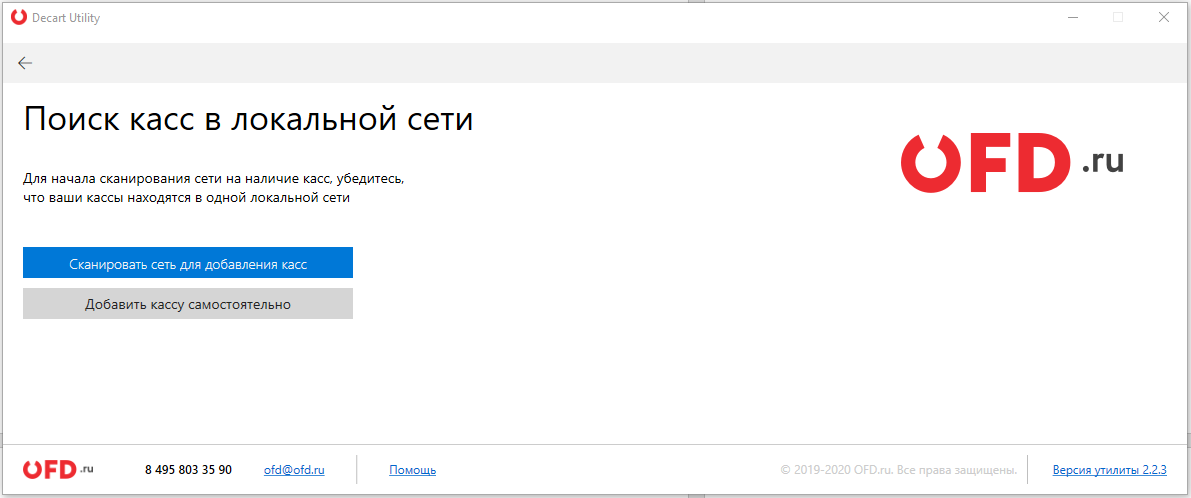The image size is (1191, 498).
Task: Click Добавить кассу самостоятельно button
Action: click(188, 304)
